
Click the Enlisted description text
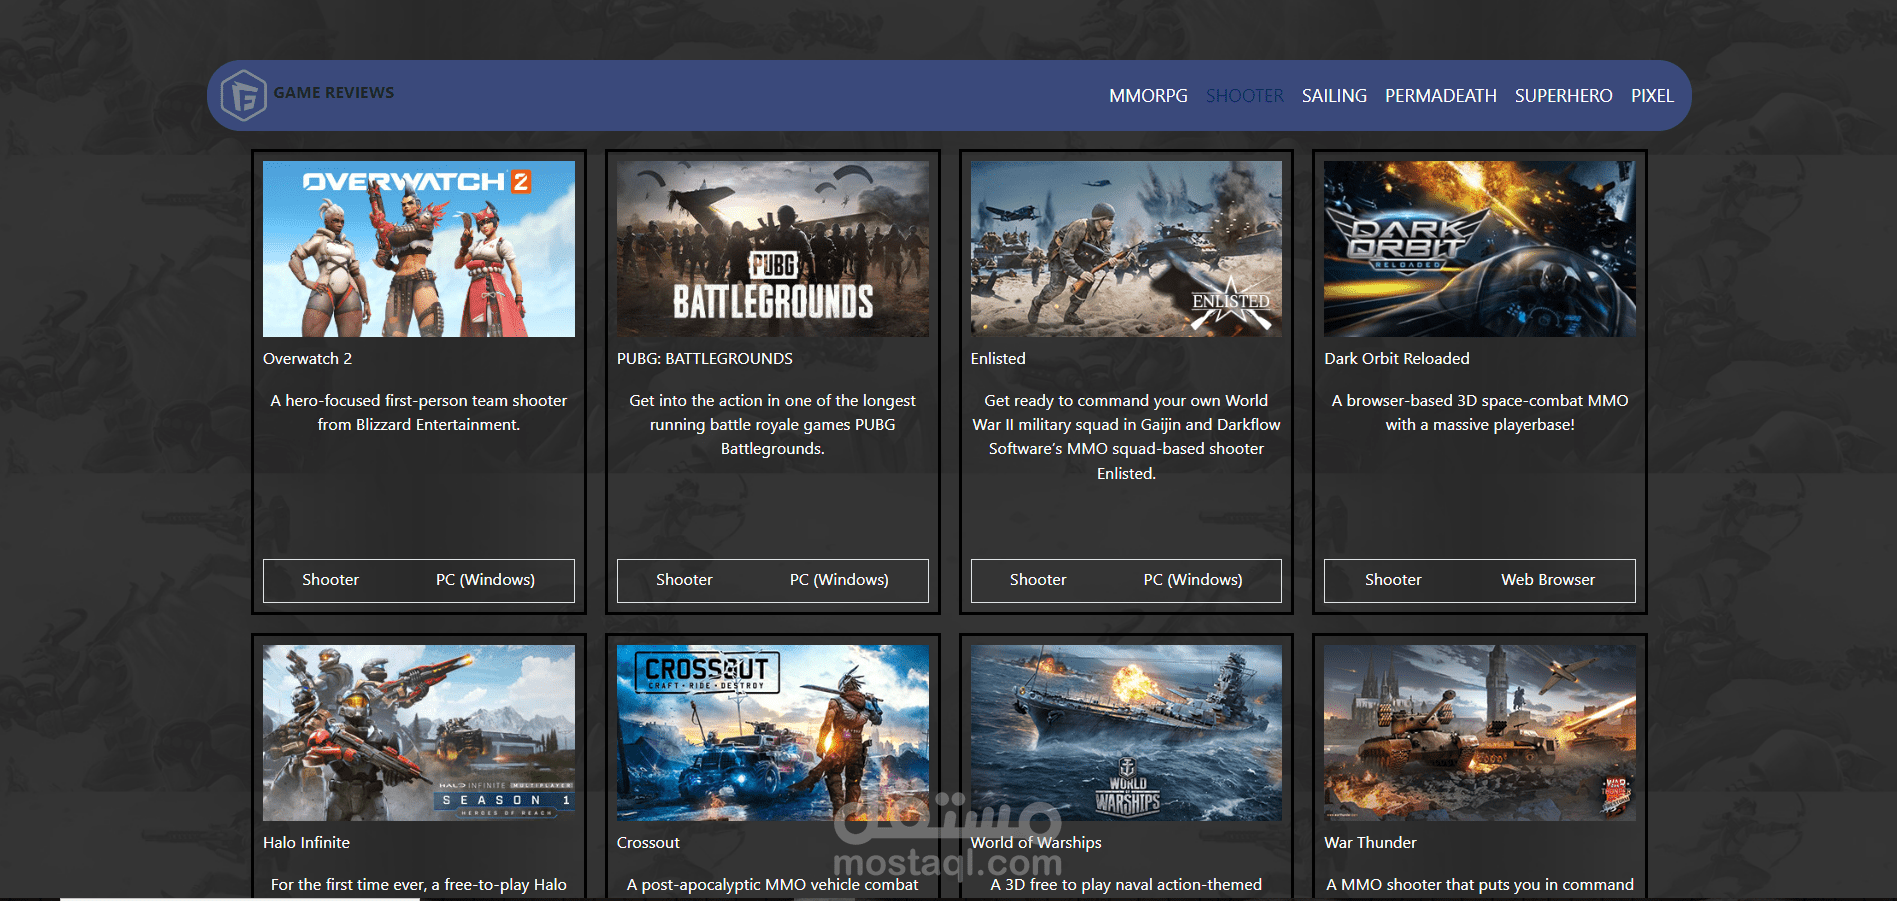point(1126,437)
